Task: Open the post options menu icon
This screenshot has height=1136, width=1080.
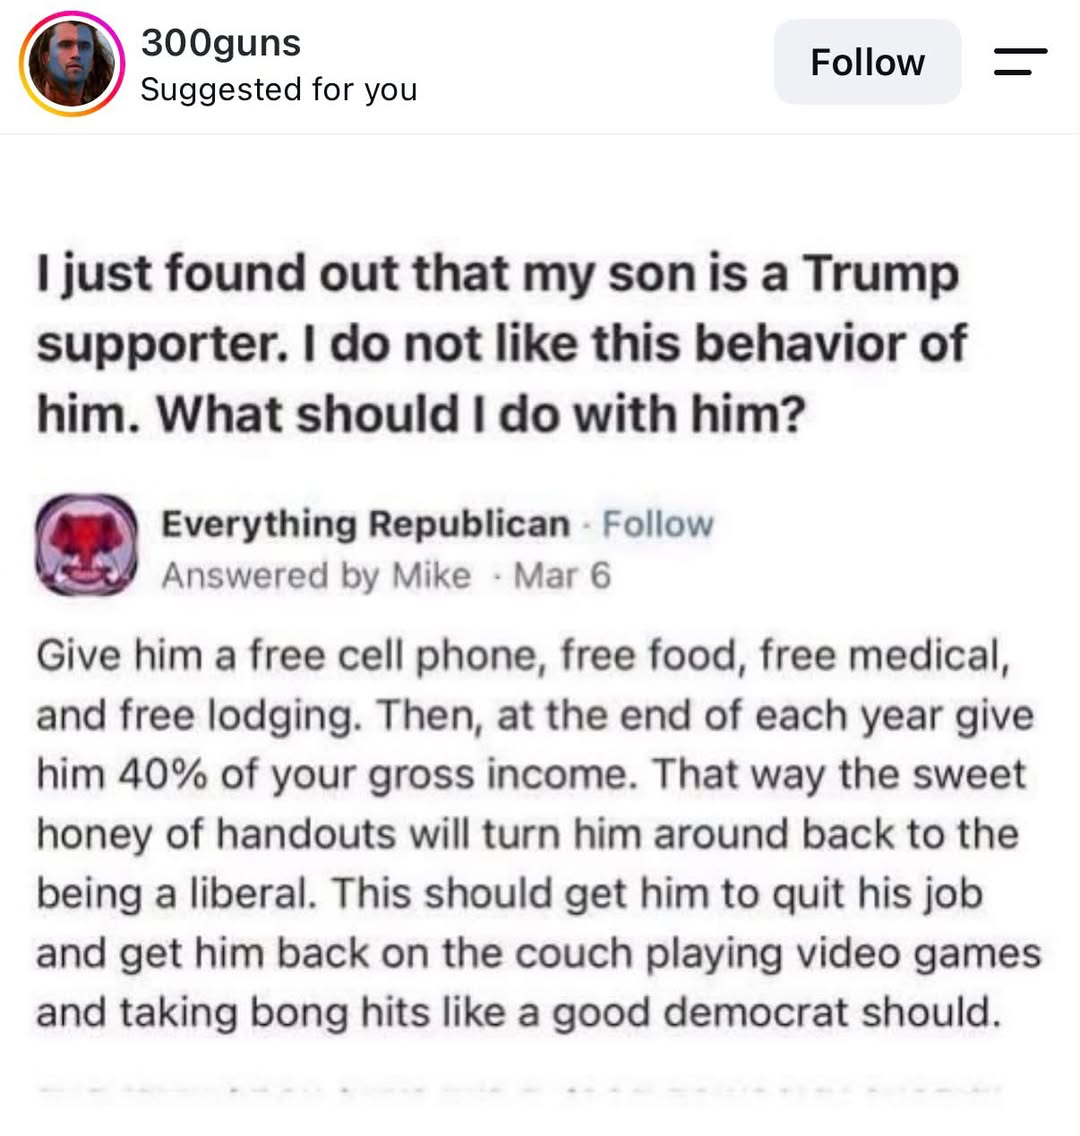Action: click(1020, 62)
